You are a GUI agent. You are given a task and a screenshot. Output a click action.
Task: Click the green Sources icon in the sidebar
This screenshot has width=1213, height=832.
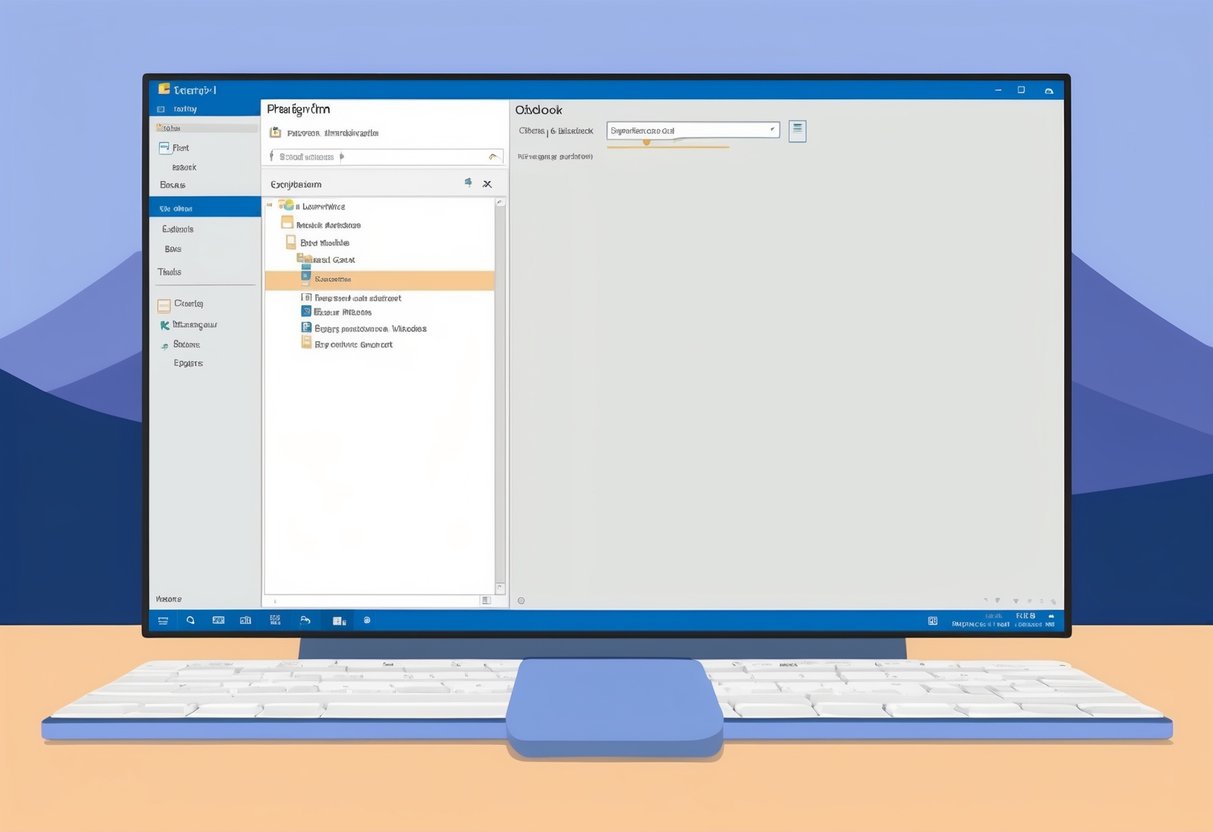pyautogui.click(x=168, y=344)
